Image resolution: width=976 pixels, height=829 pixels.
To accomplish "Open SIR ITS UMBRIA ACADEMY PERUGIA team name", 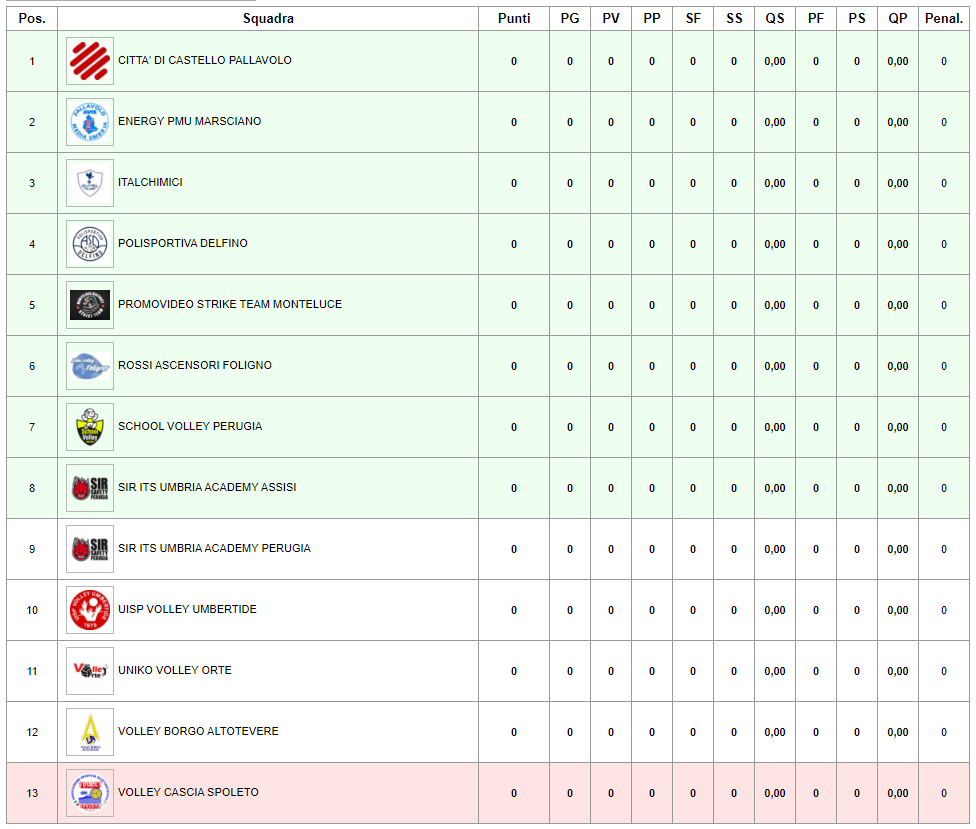I will (x=214, y=548).
